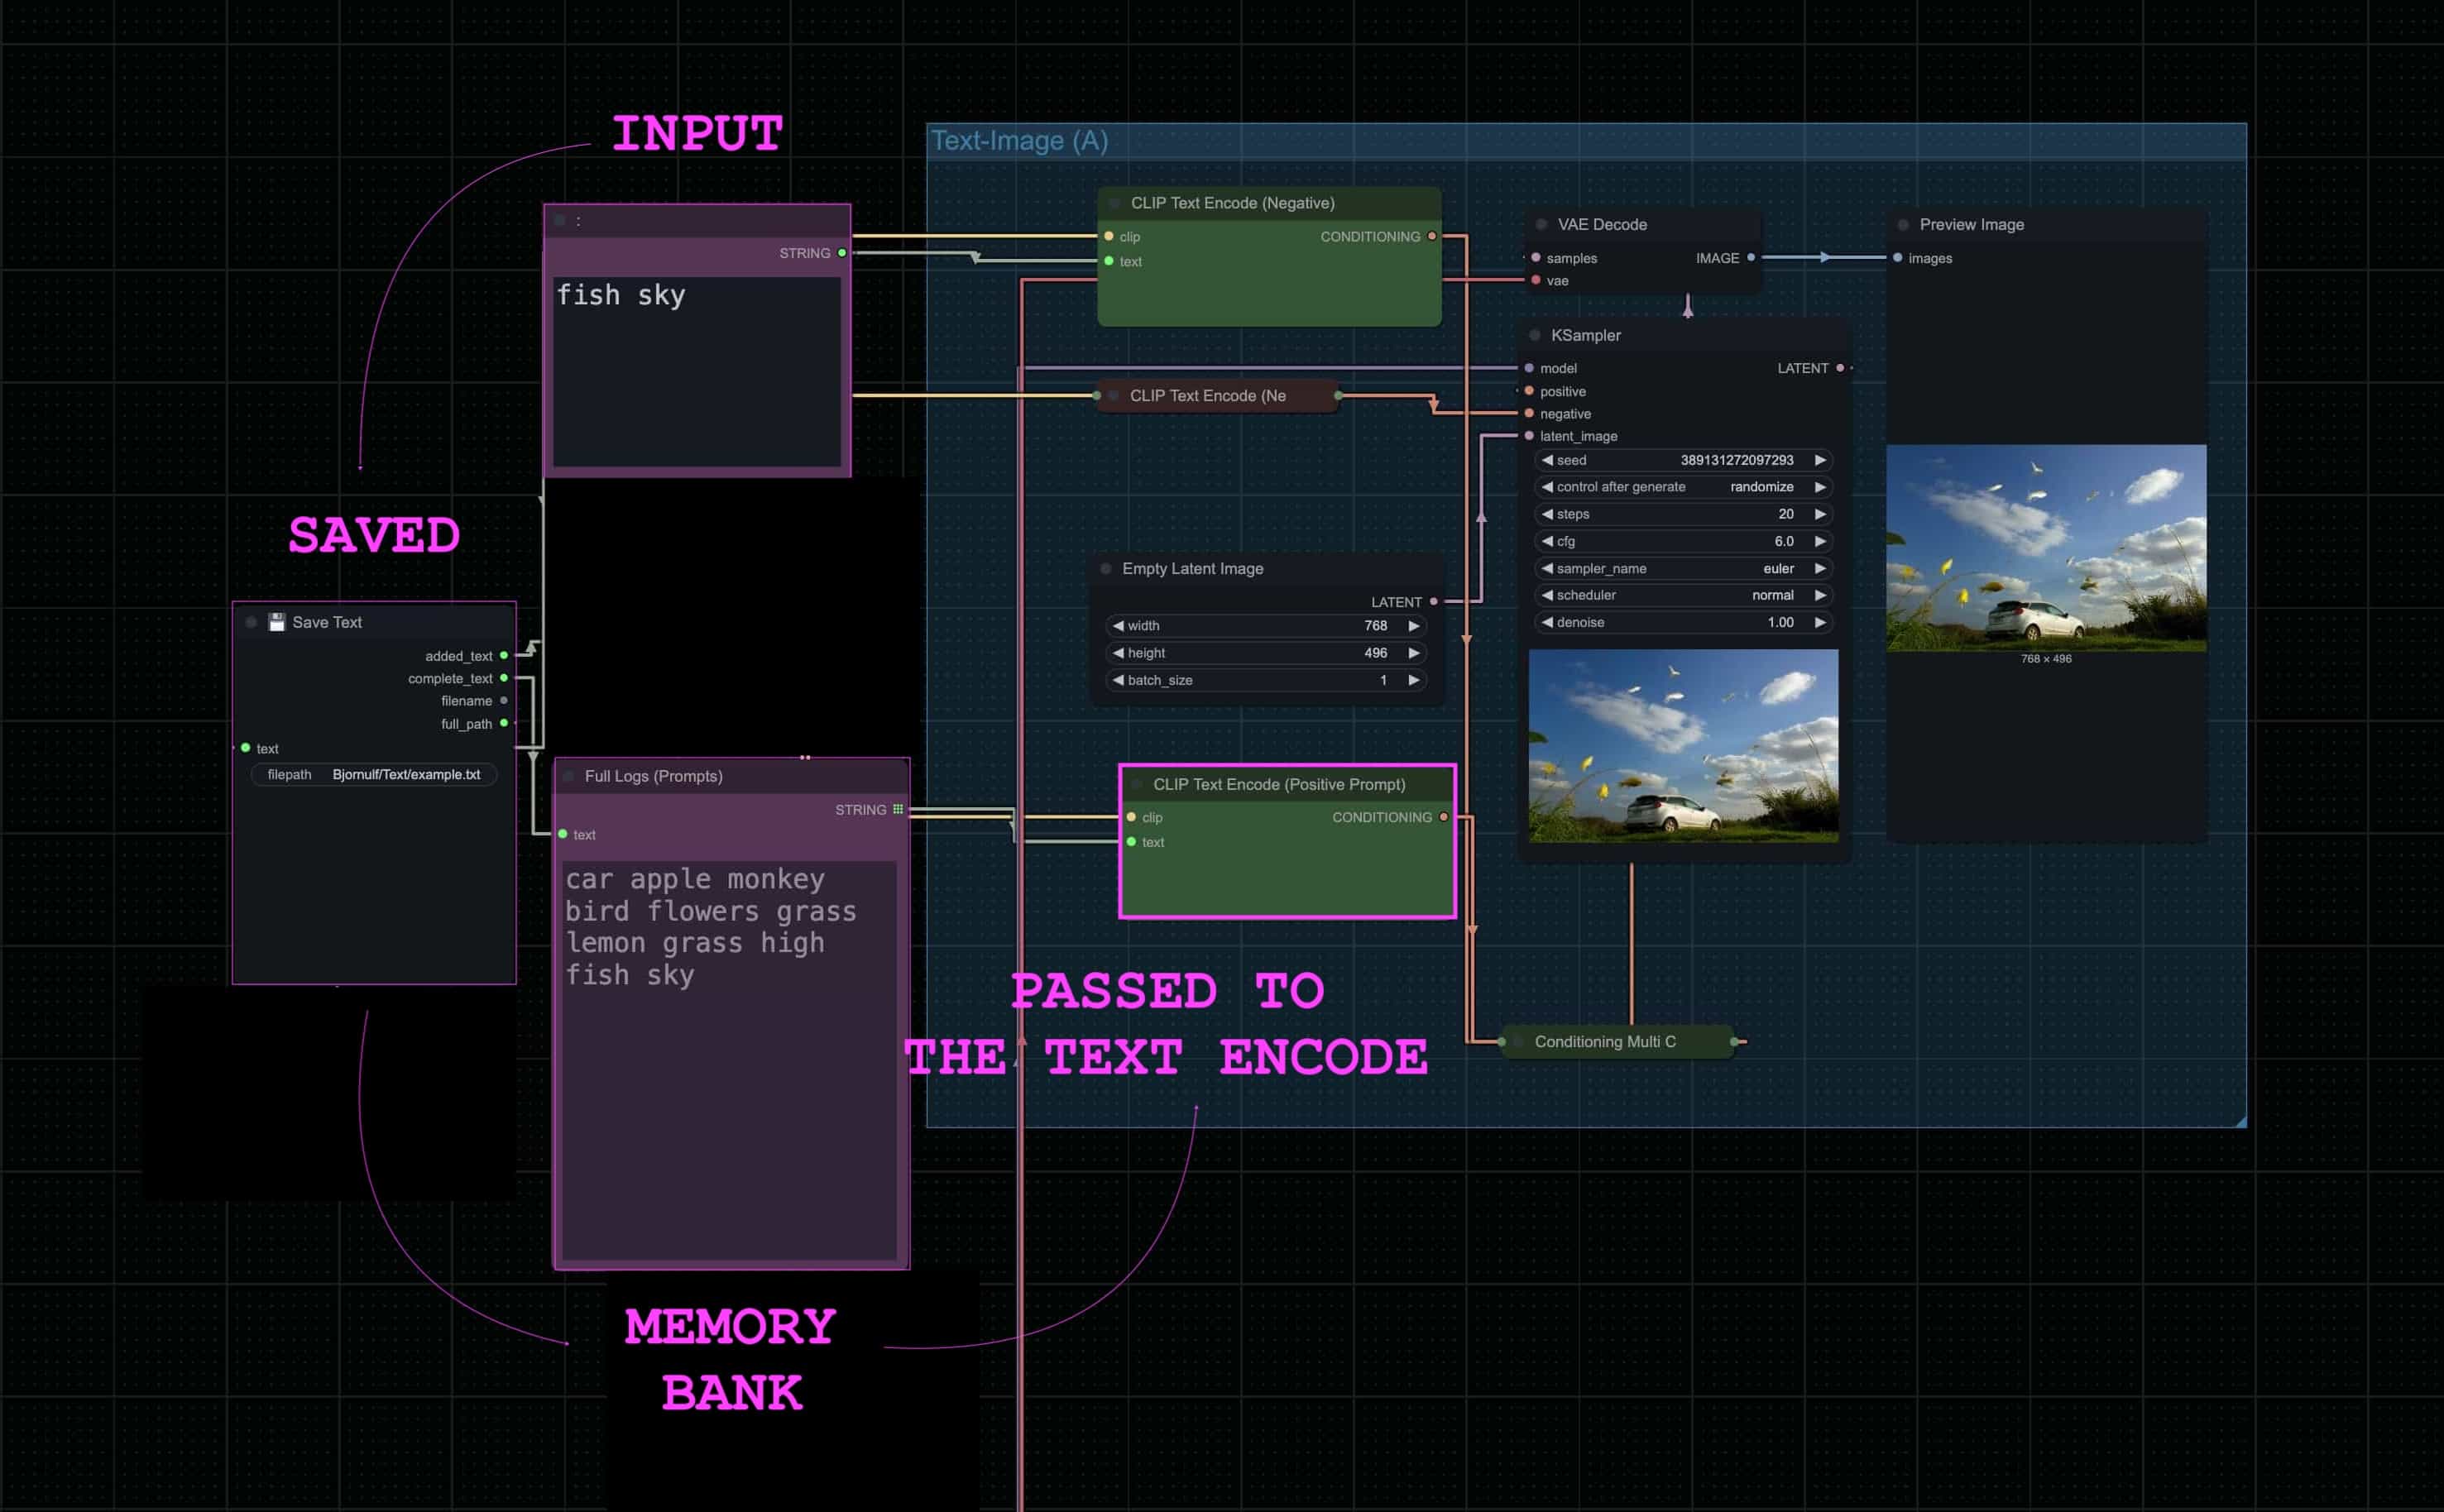
Task: Click the CONDITIONING output dot of the Positive Prompt node
Action: click(x=1443, y=817)
